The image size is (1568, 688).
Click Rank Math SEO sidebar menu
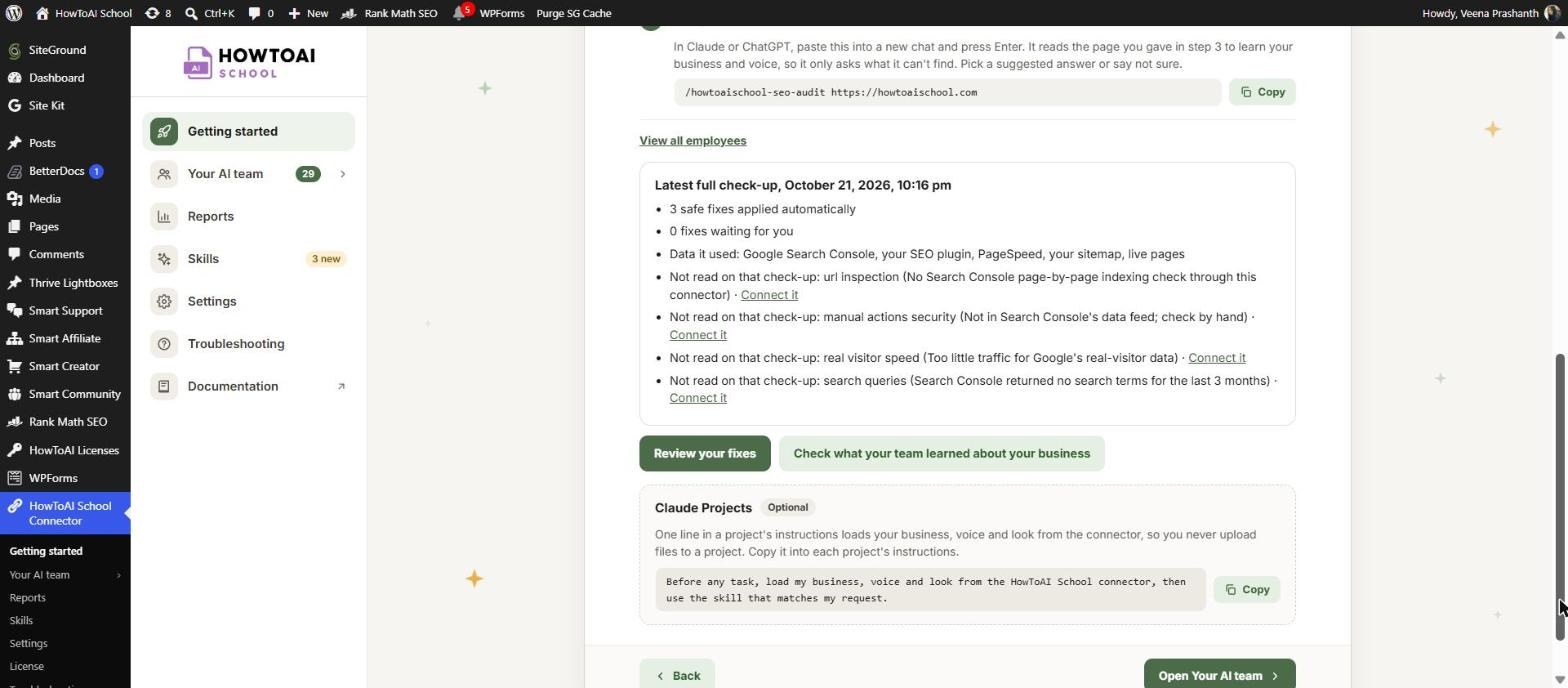point(65,422)
